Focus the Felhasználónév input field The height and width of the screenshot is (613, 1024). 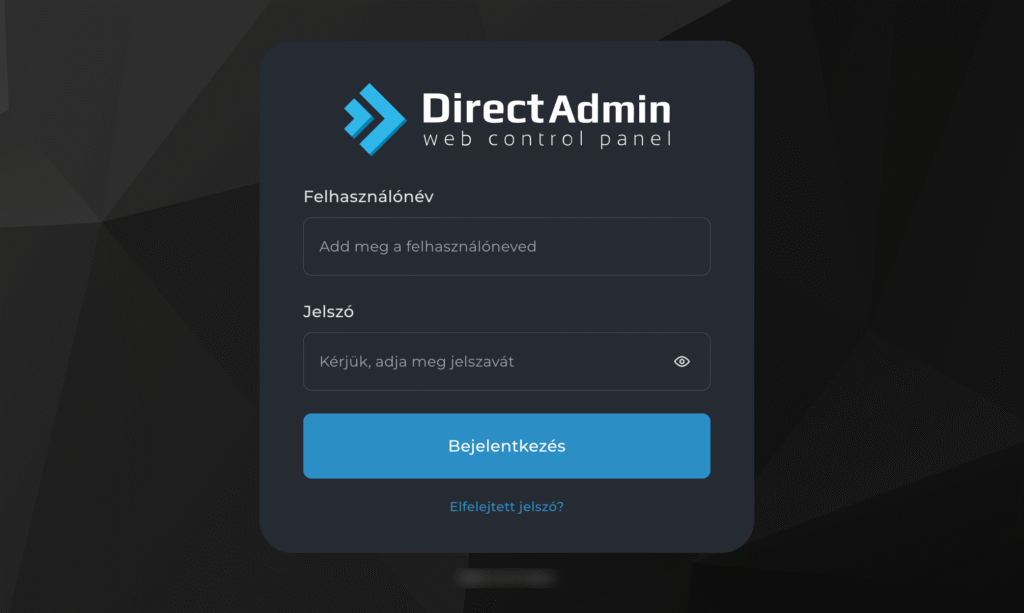click(507, 246)
